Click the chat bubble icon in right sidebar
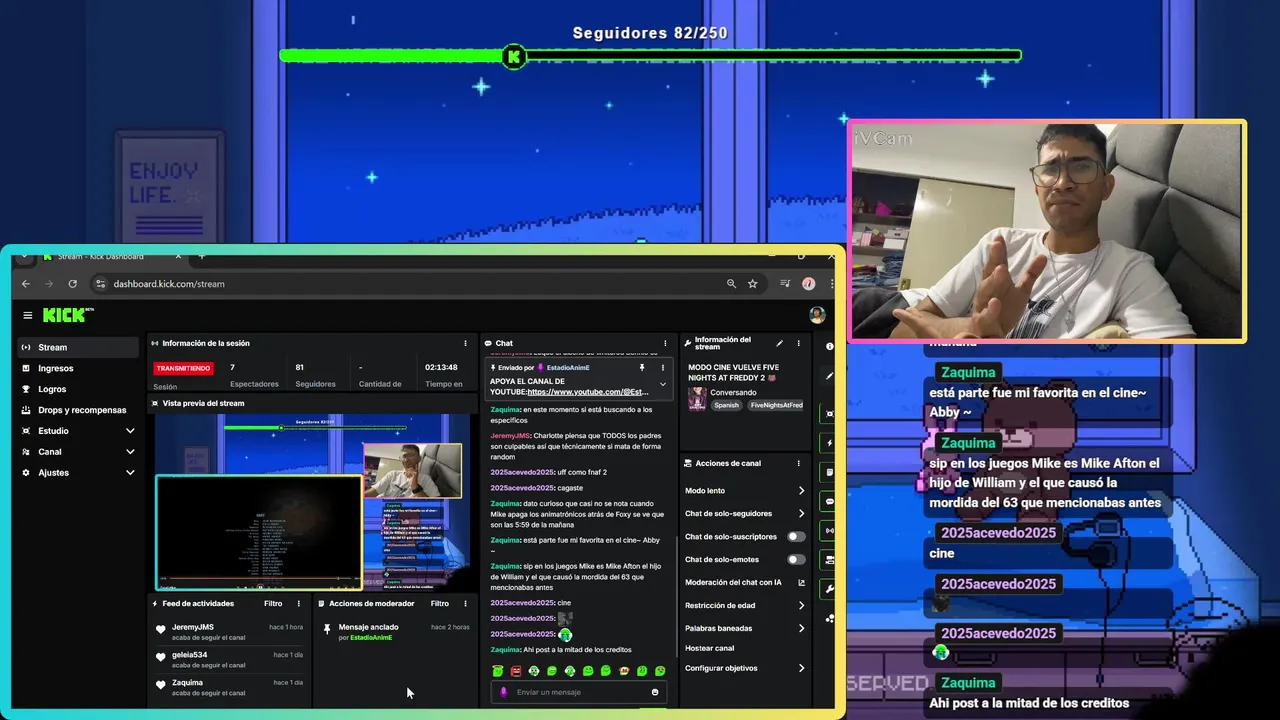 point(830,501)
